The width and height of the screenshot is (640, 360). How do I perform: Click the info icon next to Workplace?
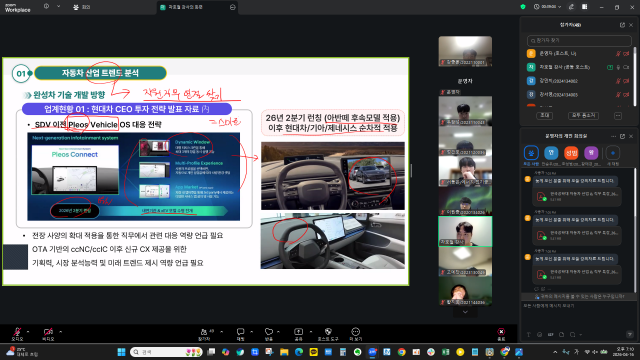[x=47, y=7]
